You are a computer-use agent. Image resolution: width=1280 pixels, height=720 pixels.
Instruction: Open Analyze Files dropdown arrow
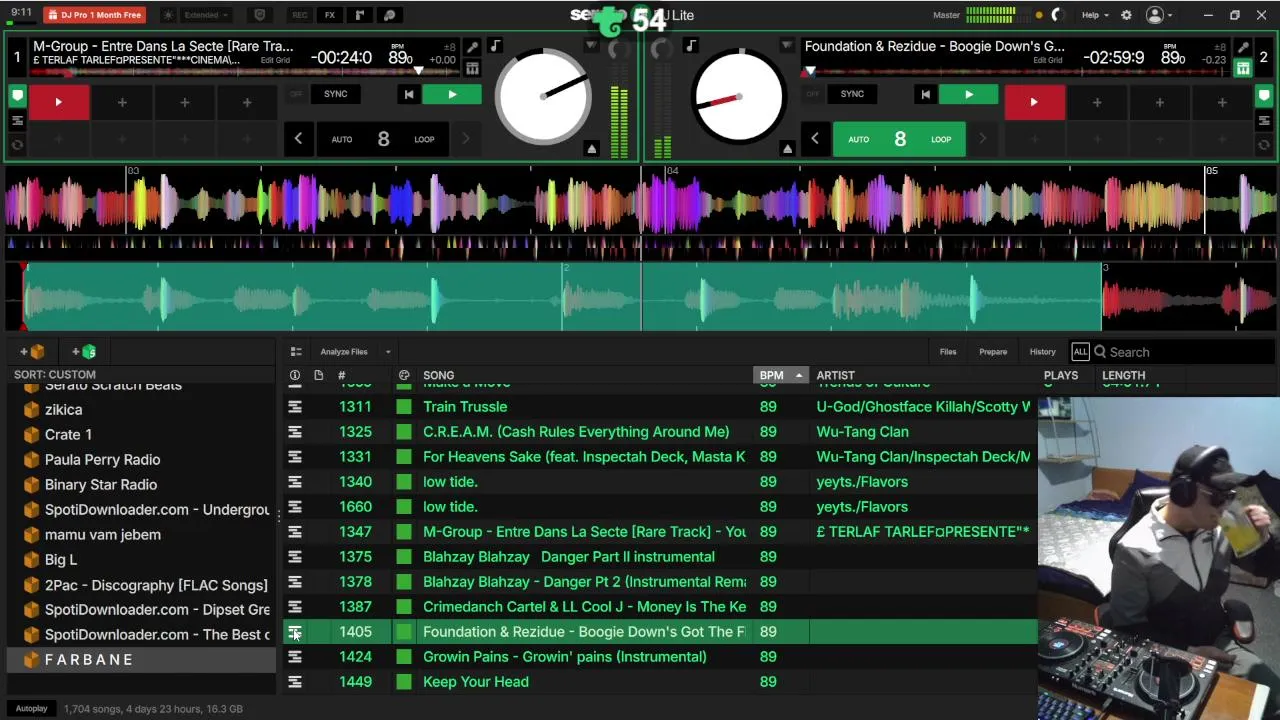click(388, 352)
